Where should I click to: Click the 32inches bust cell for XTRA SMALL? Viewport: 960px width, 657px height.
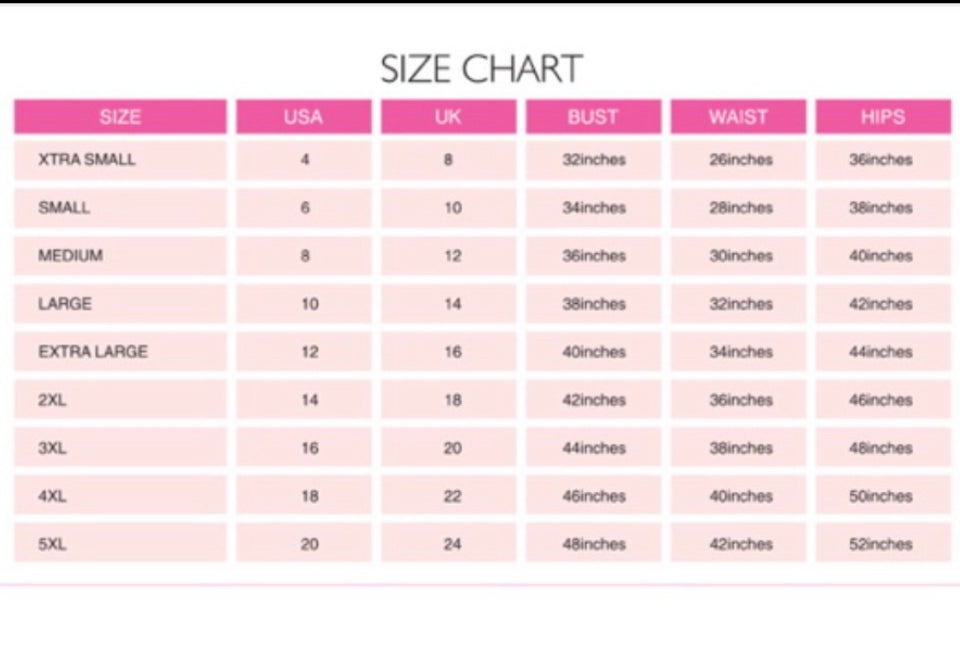(x=594, y=160)
